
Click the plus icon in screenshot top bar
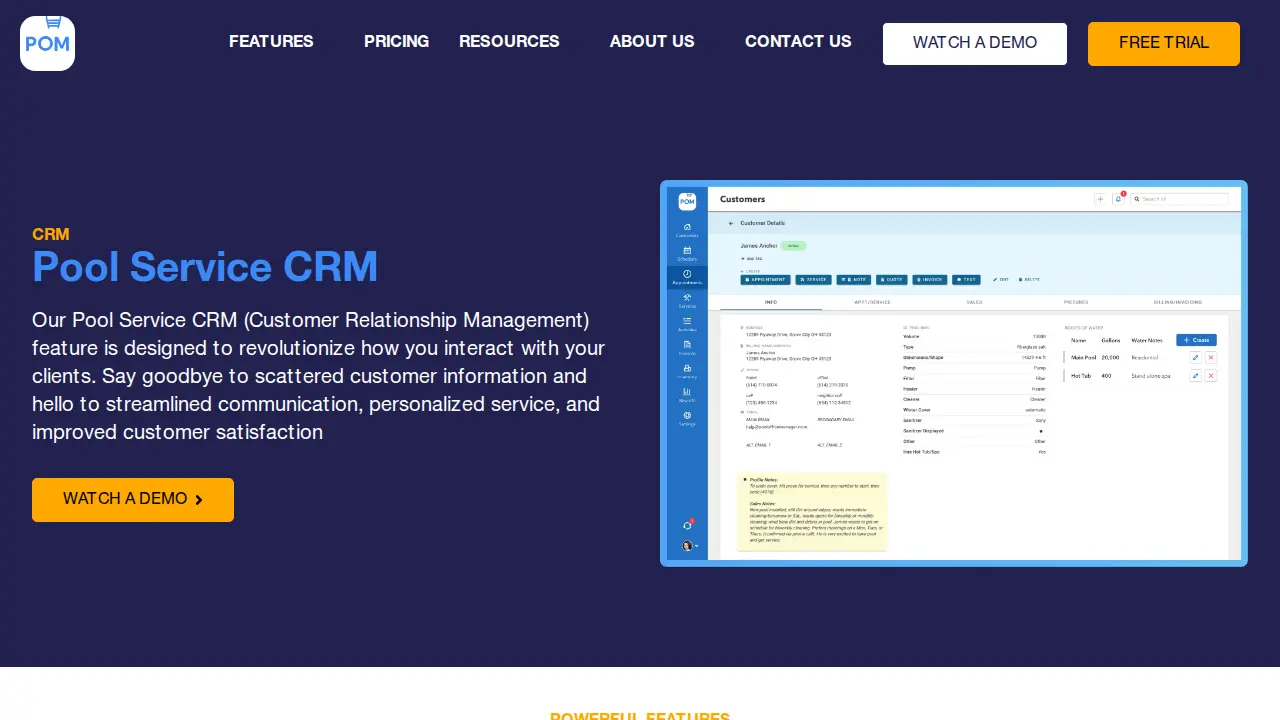click(1100, 199)
